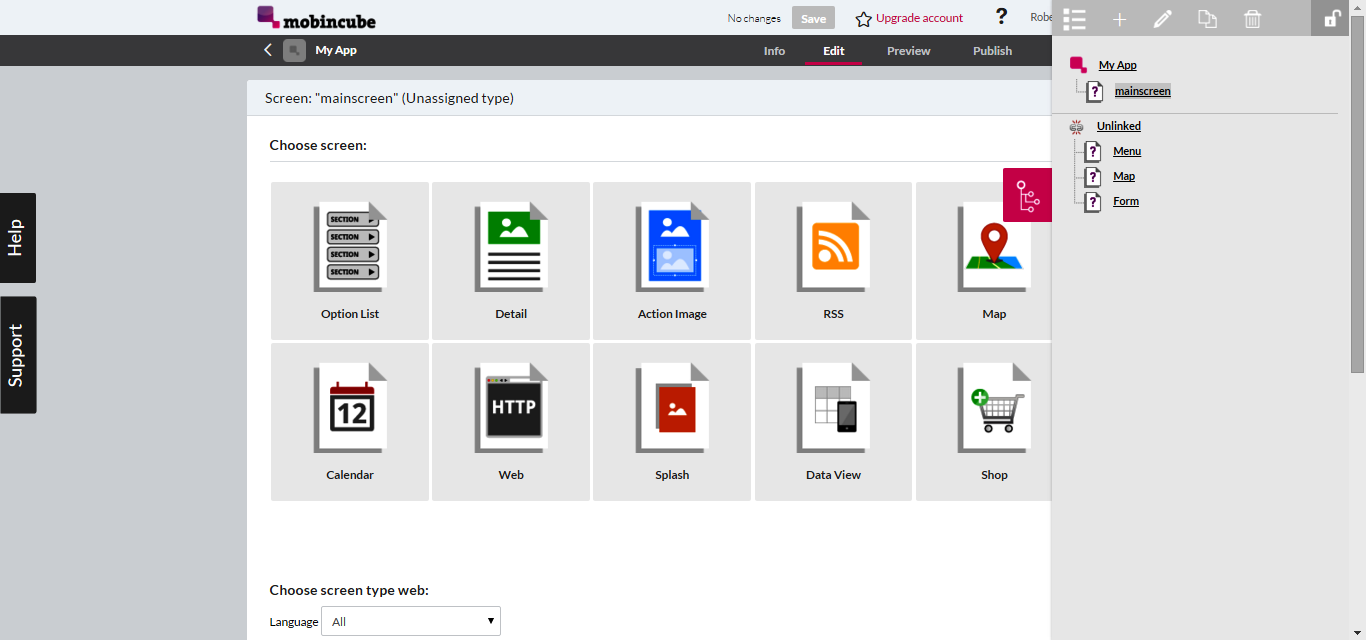Select the Form screen in tree

(x=1126, y=201)
